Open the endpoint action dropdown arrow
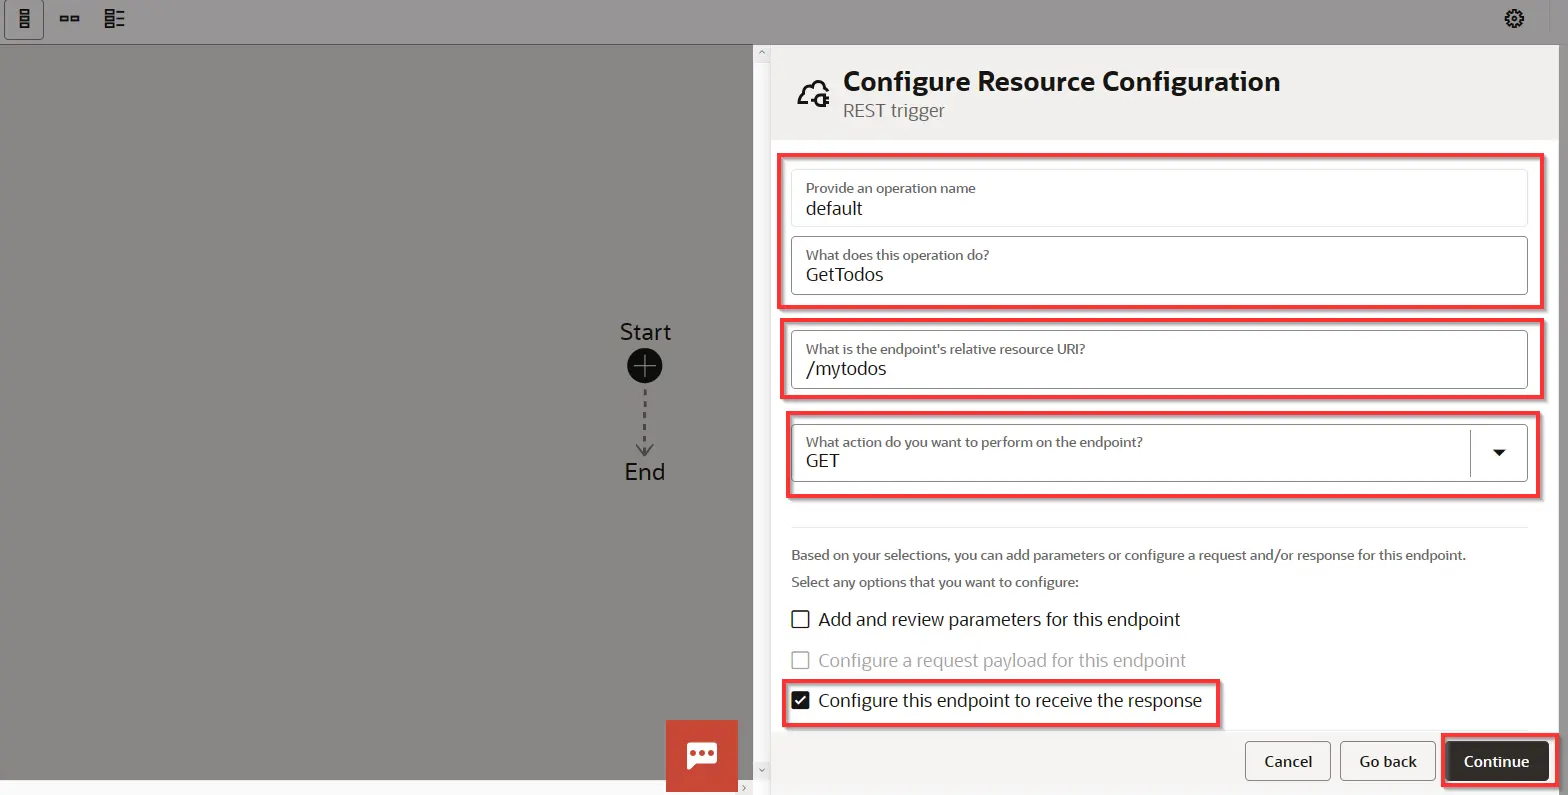Viewport: 1568px width, 795px height. [x=1498, y=453]
